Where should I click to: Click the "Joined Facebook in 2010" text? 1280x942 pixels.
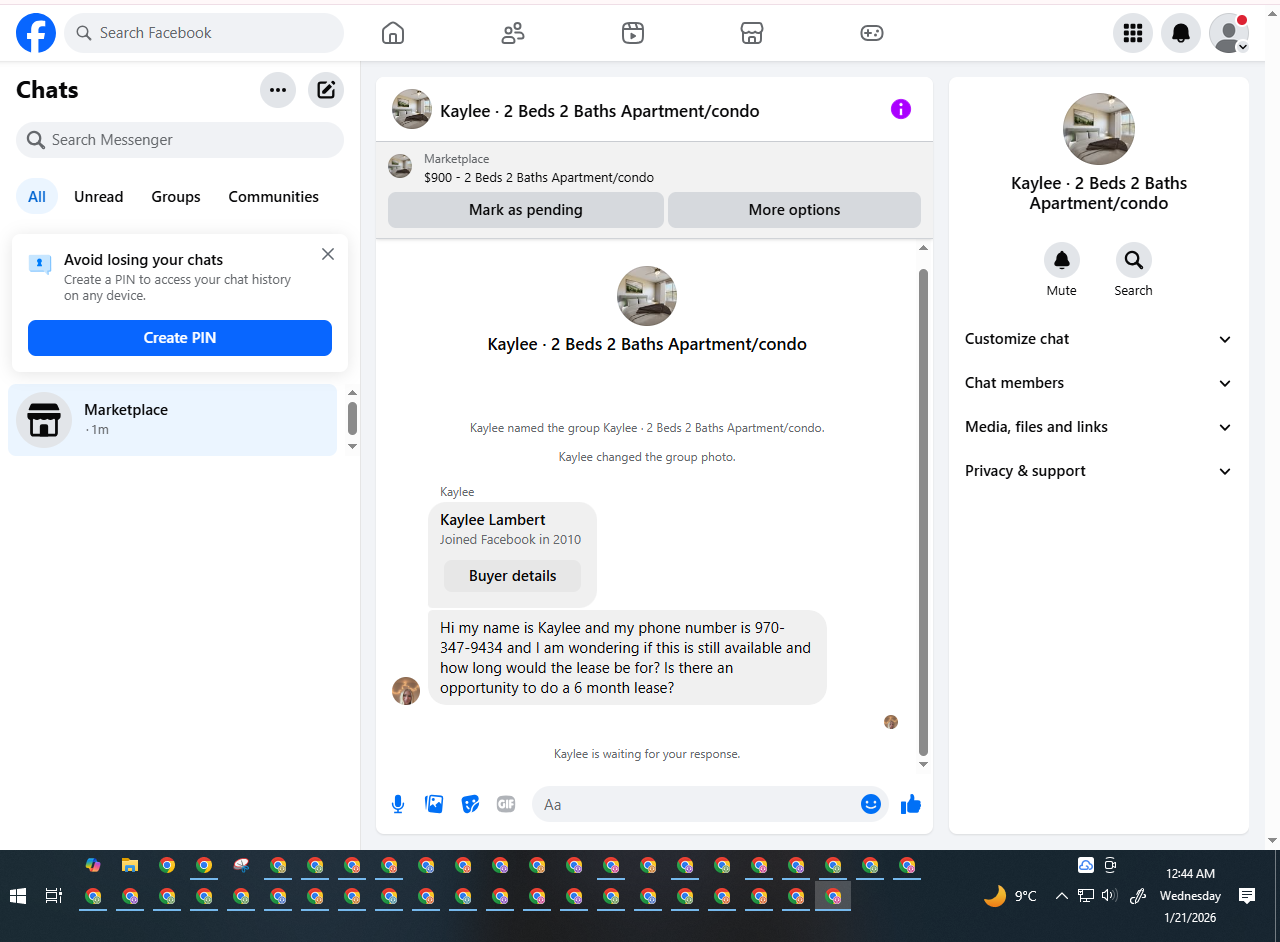click(511, 540)
